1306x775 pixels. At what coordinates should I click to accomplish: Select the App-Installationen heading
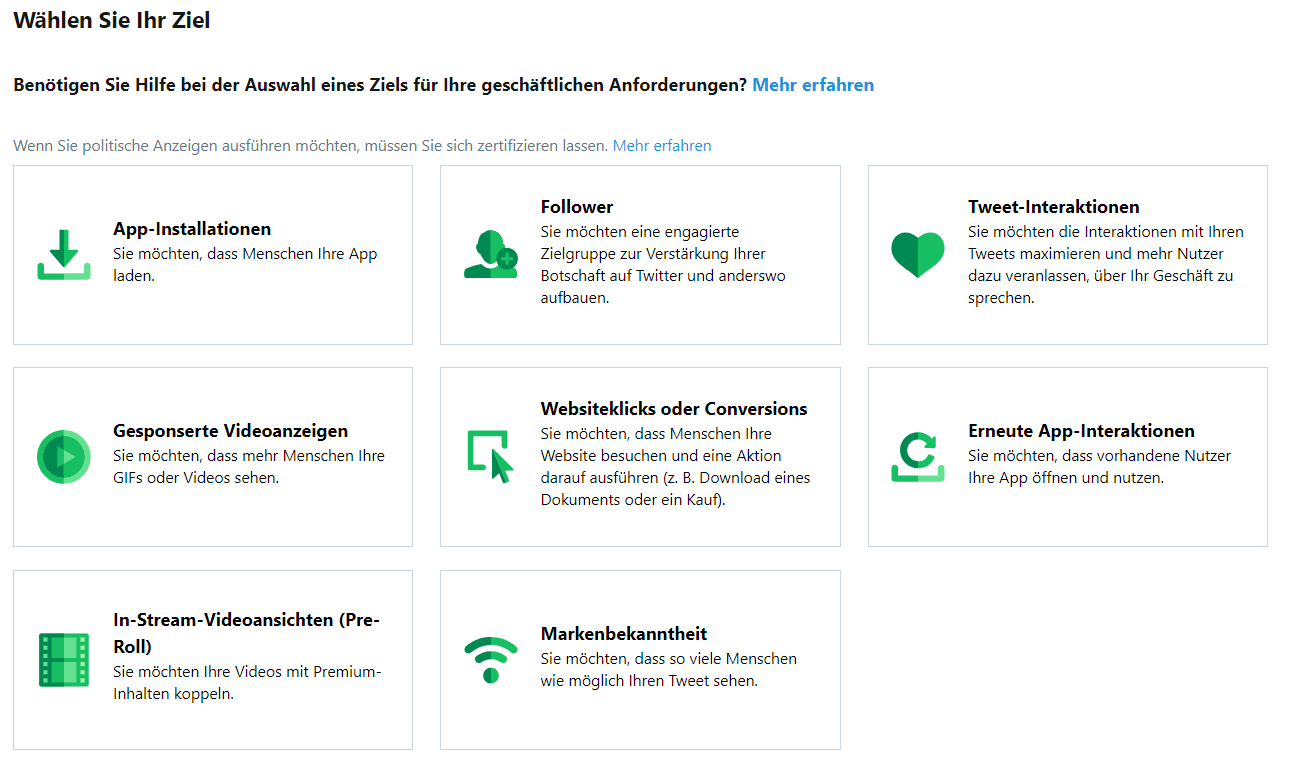tap(192, 229)
